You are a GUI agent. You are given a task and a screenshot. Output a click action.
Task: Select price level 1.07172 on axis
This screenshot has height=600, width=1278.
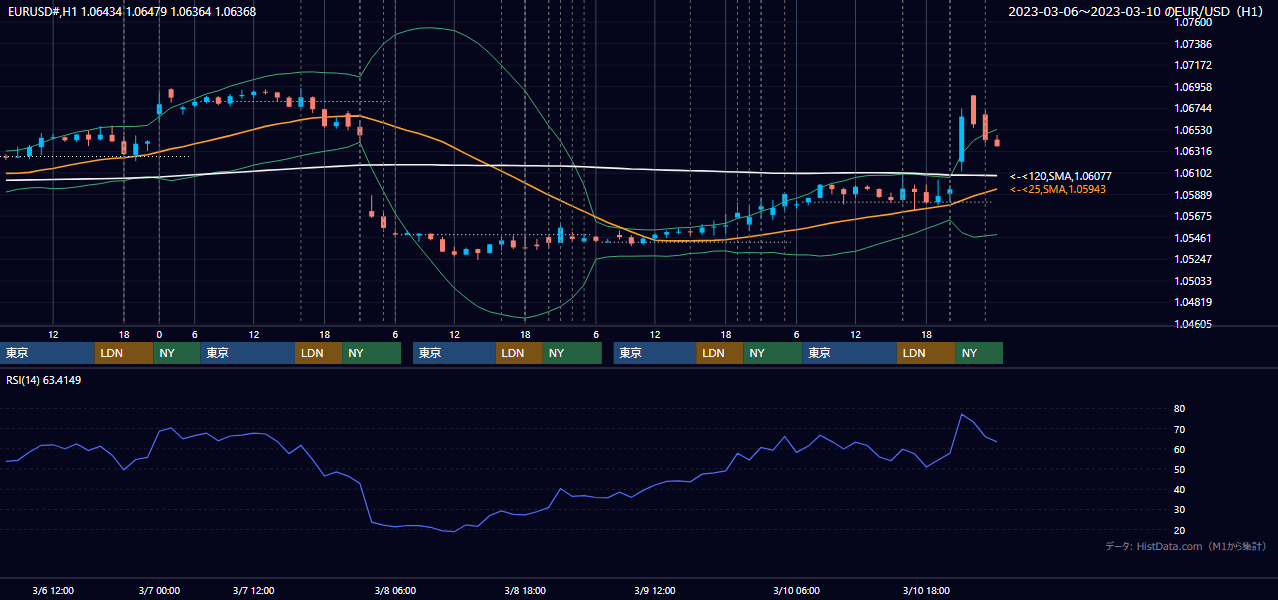coord(1192,66)
